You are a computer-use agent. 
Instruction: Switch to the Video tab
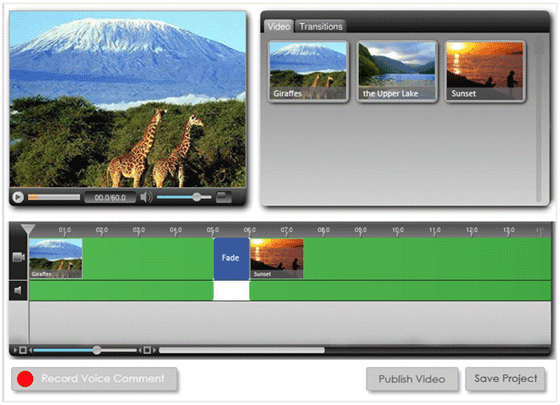(279, 26)
